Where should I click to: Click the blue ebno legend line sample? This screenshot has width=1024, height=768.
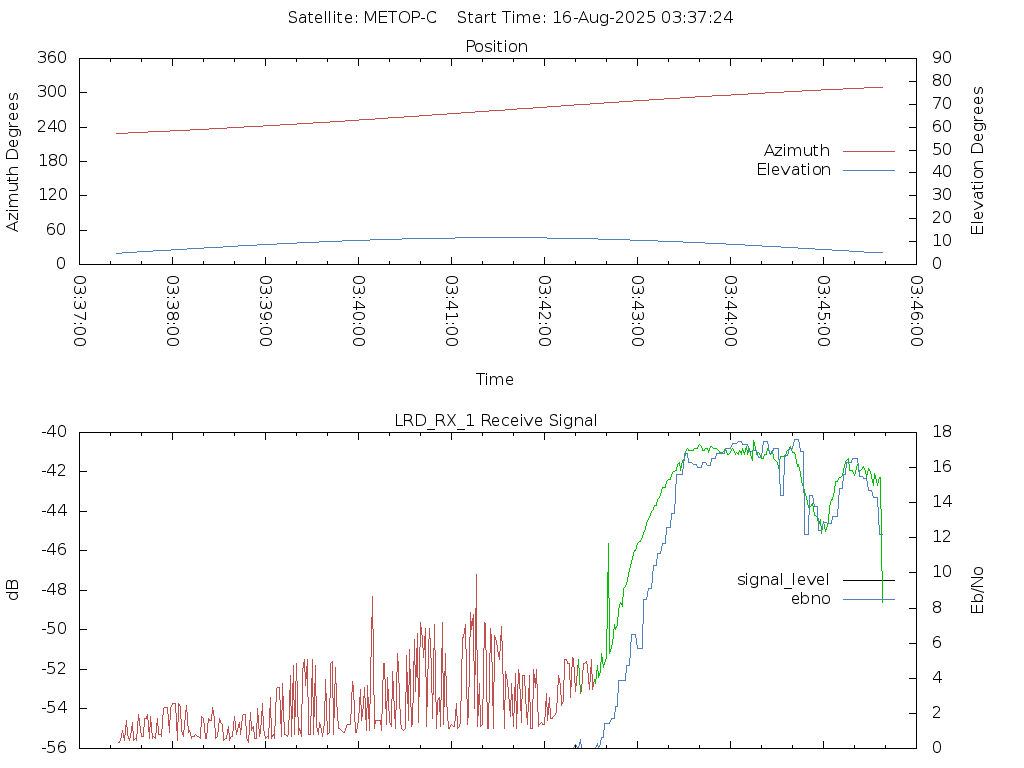(869, 600)
